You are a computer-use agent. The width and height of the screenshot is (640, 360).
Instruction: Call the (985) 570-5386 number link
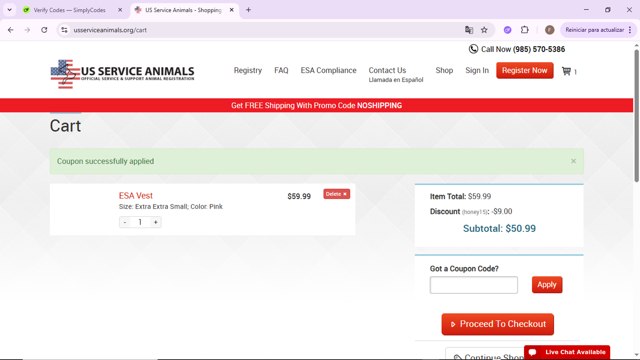[539, 49]
